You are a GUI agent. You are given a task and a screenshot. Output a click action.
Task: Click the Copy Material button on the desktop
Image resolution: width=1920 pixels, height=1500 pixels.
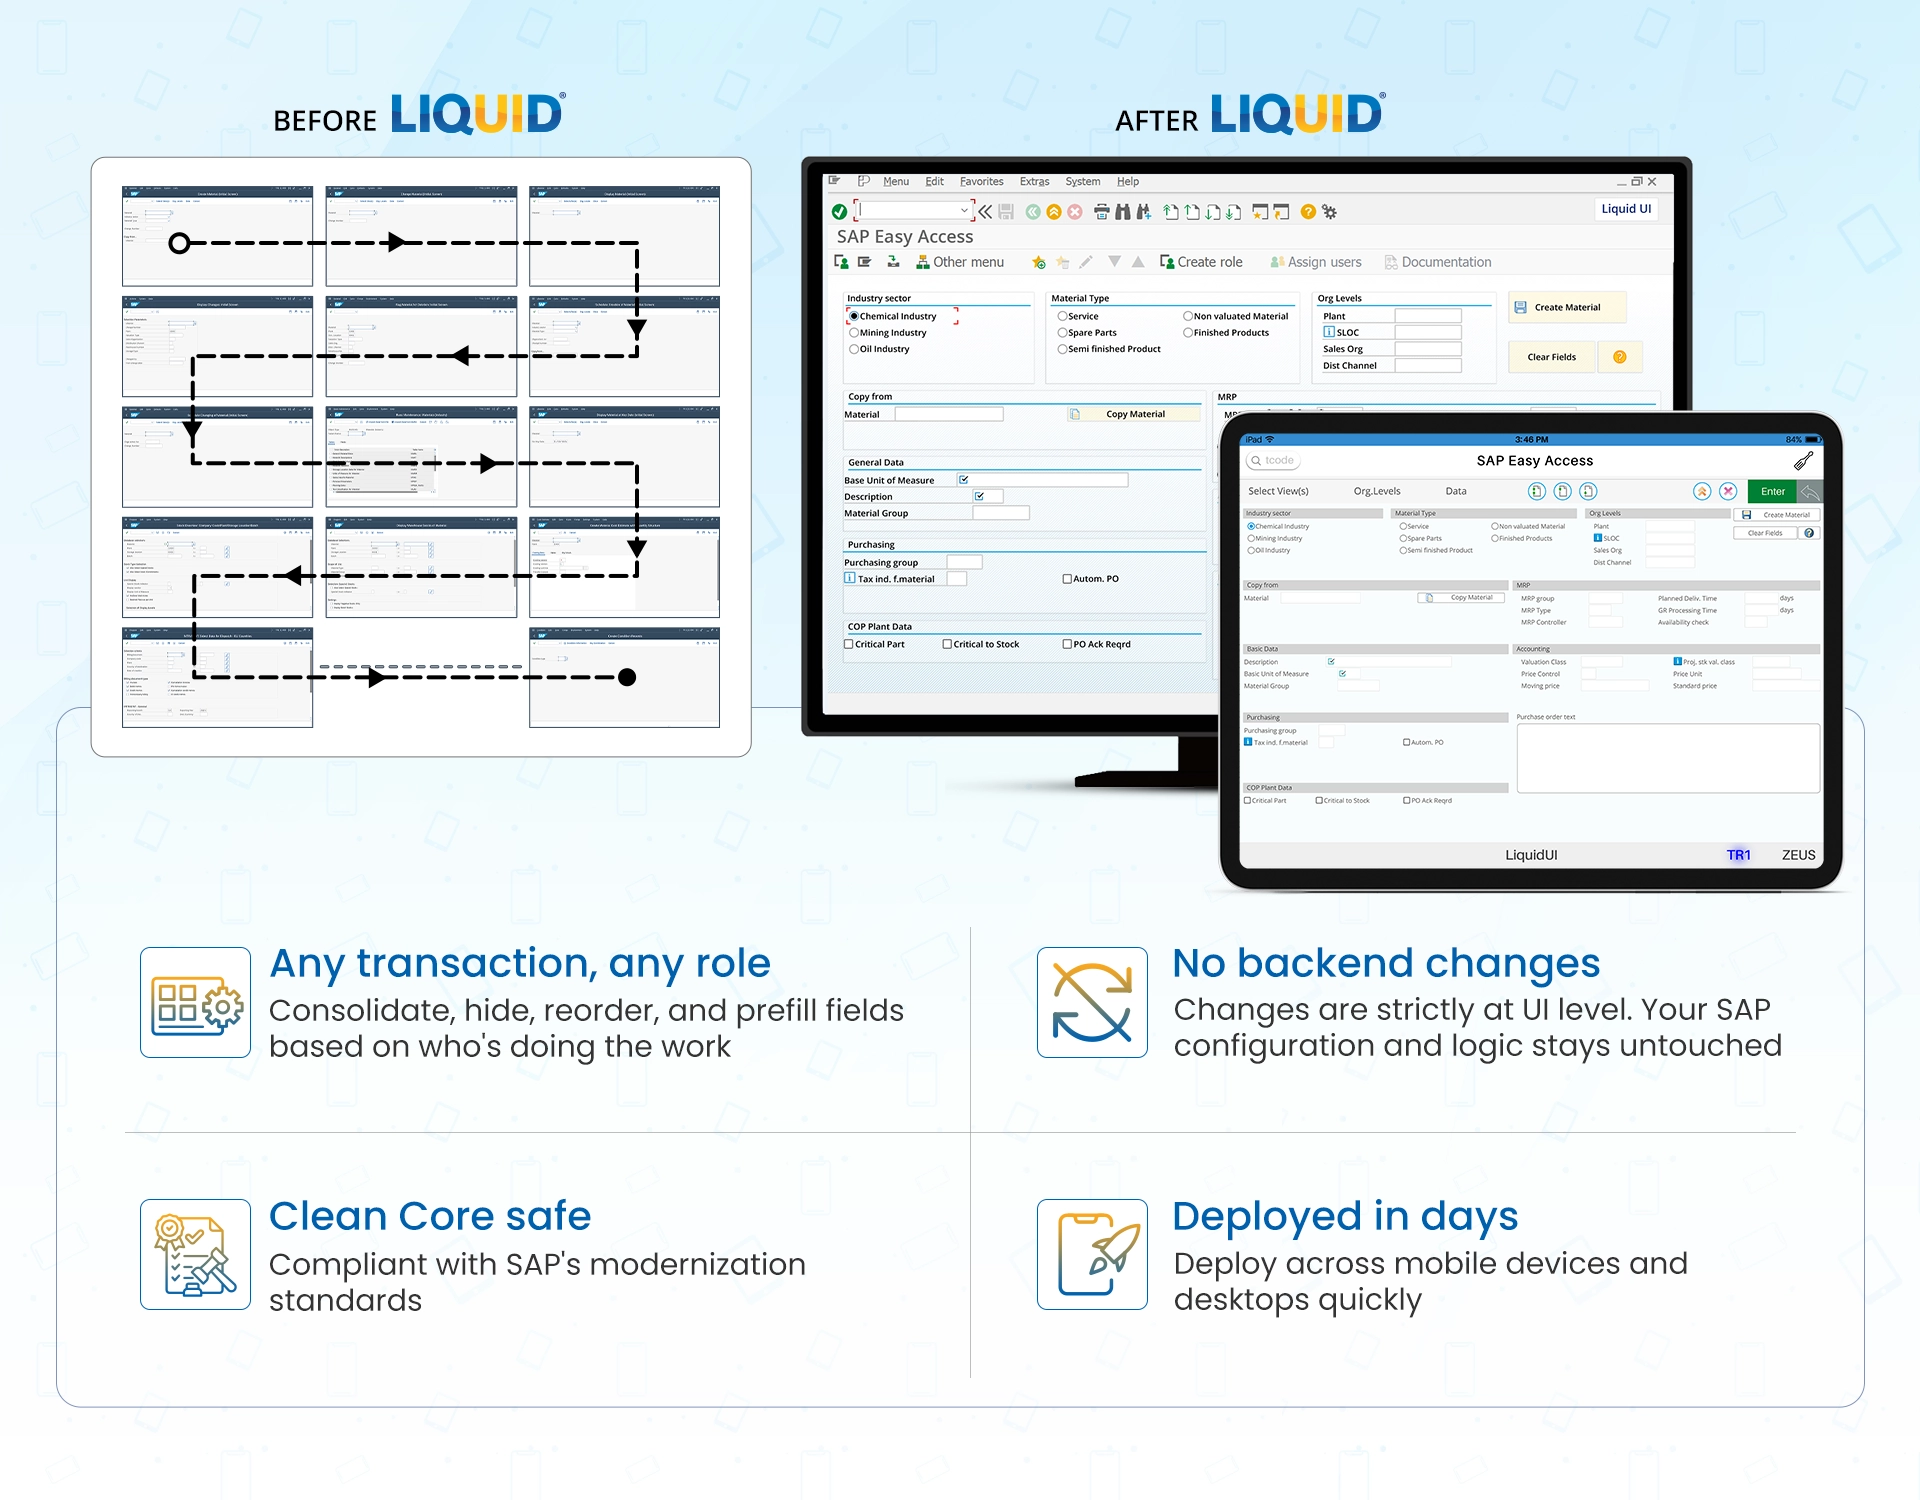(1134, 414)
